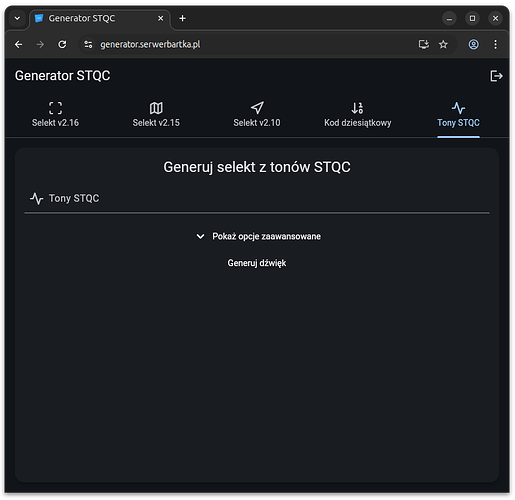Go back to the previous page

19,44
